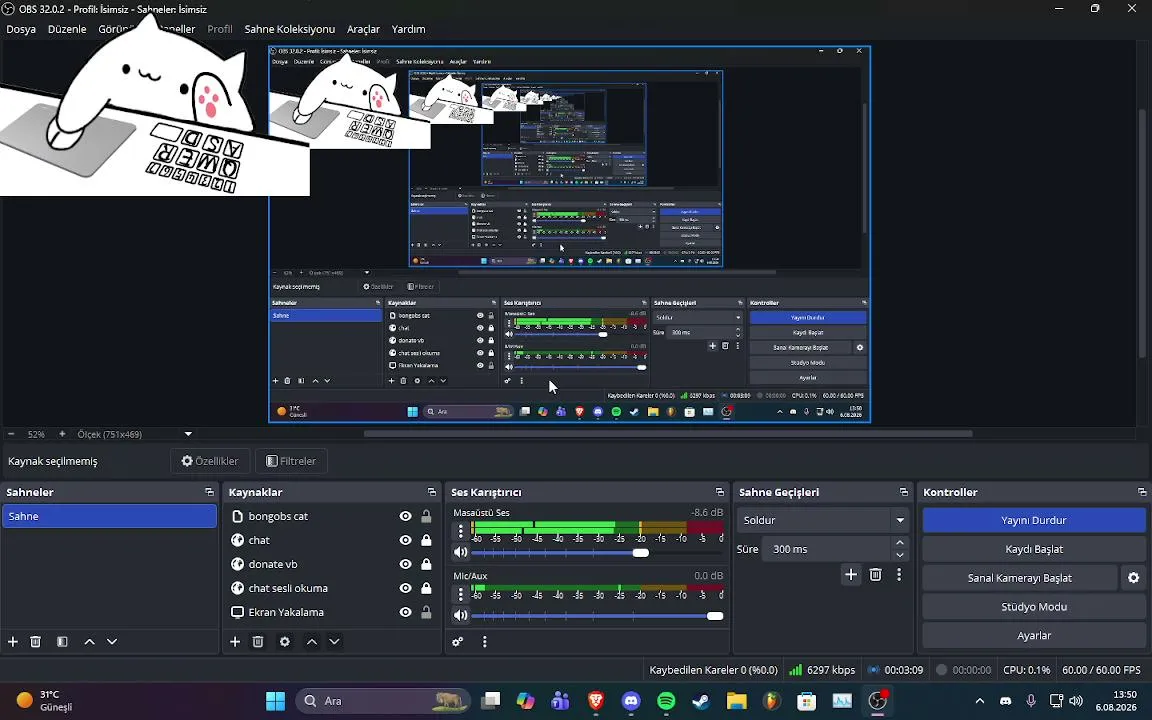Undock the Kontroller panel
The image size is (1152, 720).
1142,492
